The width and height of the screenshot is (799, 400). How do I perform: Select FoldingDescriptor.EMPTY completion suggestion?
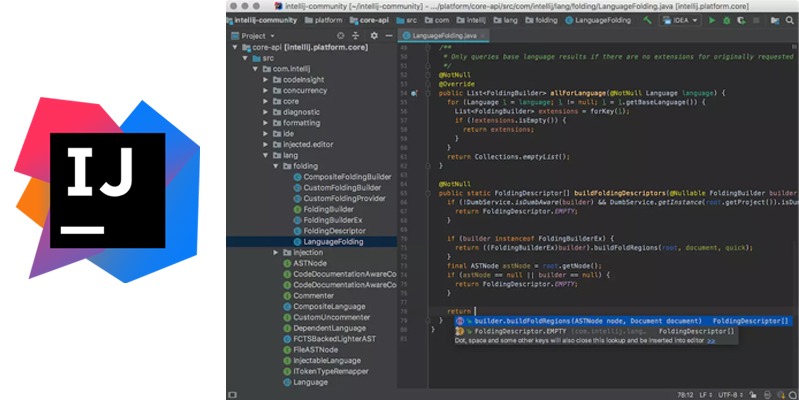click(x=596, y=331)
